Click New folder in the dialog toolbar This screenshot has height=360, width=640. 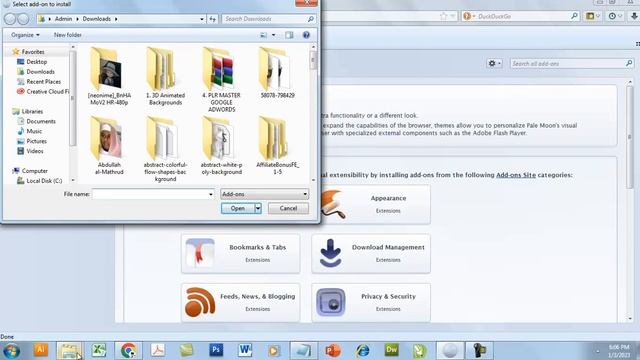68,35
